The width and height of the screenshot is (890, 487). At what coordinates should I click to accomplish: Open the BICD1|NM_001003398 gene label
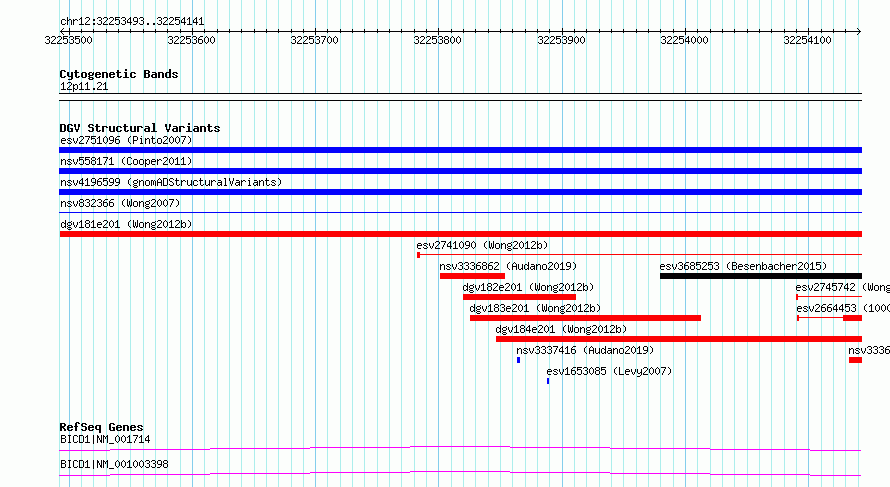click(x=114, y=464)
